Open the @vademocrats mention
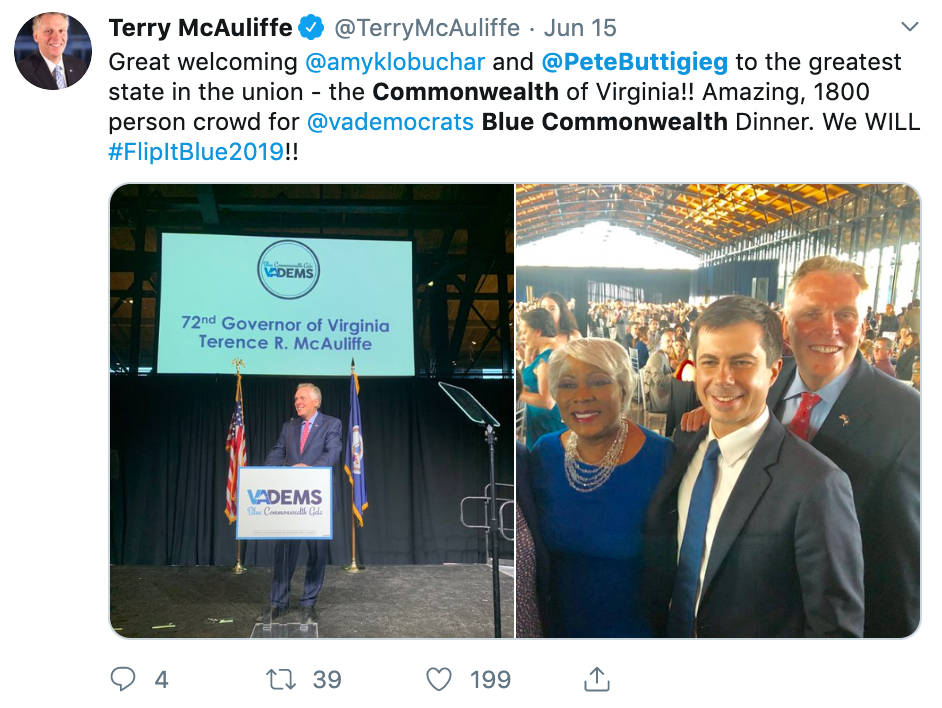This screenshot has width=942, height=708. [390, 123]
